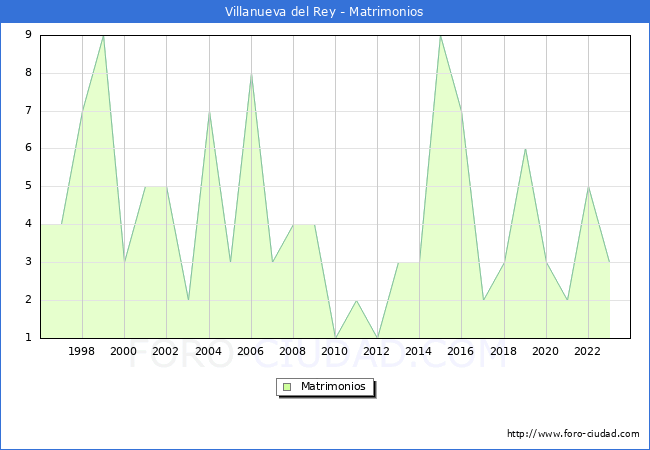Click the 2004 peak data point at 7

point(209,111)
